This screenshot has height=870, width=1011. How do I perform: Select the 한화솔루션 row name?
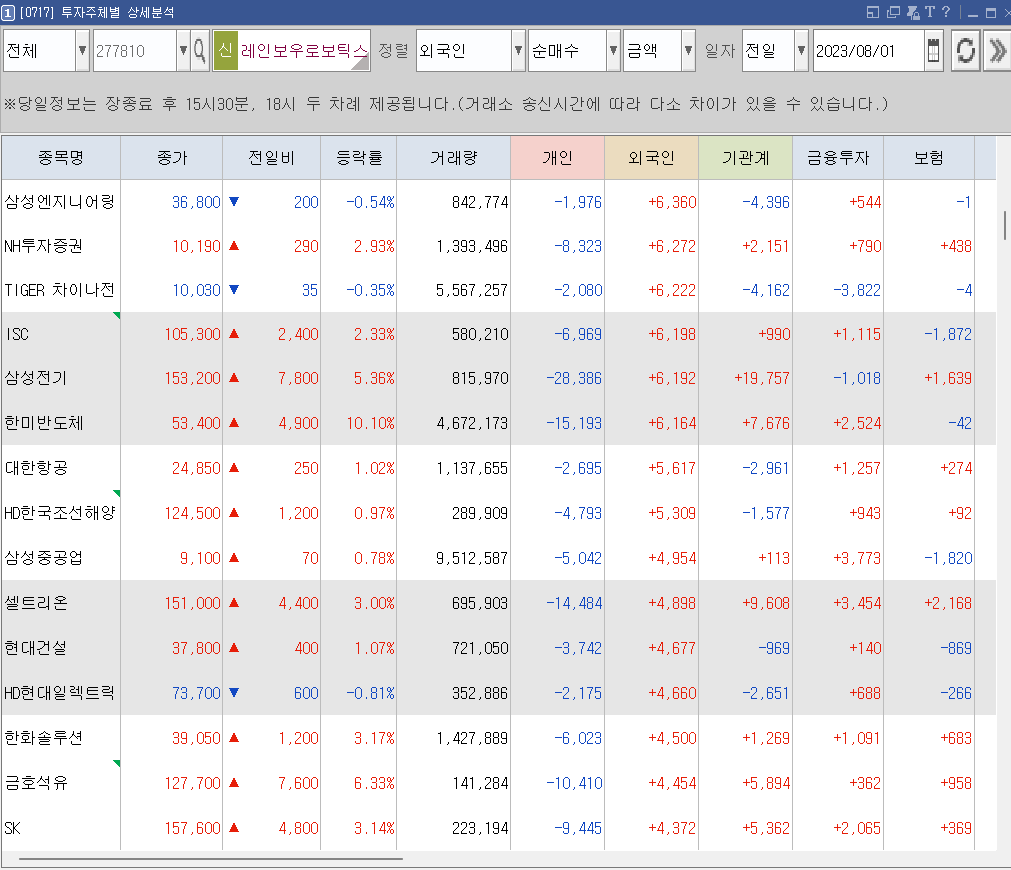pos(43,738)
